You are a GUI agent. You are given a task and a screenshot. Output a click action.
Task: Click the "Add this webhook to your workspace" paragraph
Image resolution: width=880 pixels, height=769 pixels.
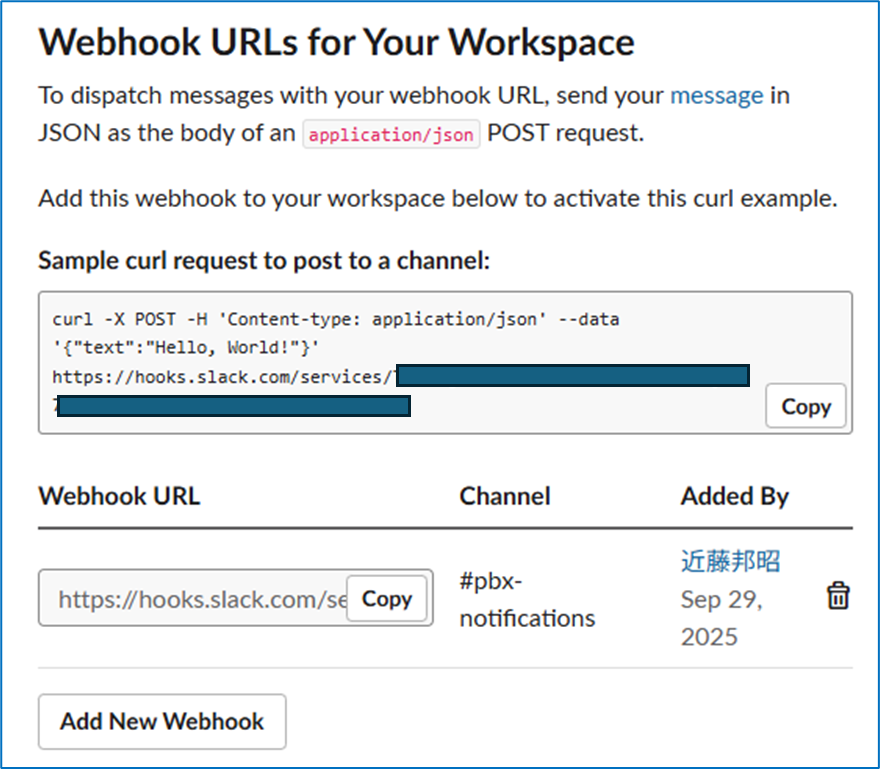click(437, 198)
